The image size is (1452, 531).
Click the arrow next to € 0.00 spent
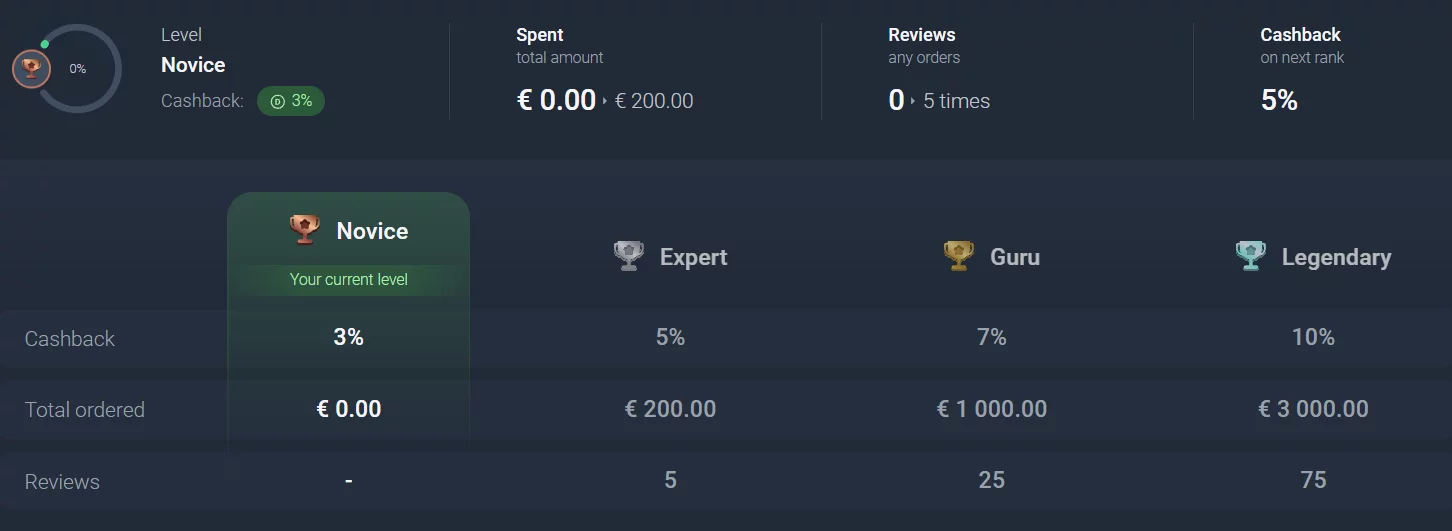click(x=605, y=101)
